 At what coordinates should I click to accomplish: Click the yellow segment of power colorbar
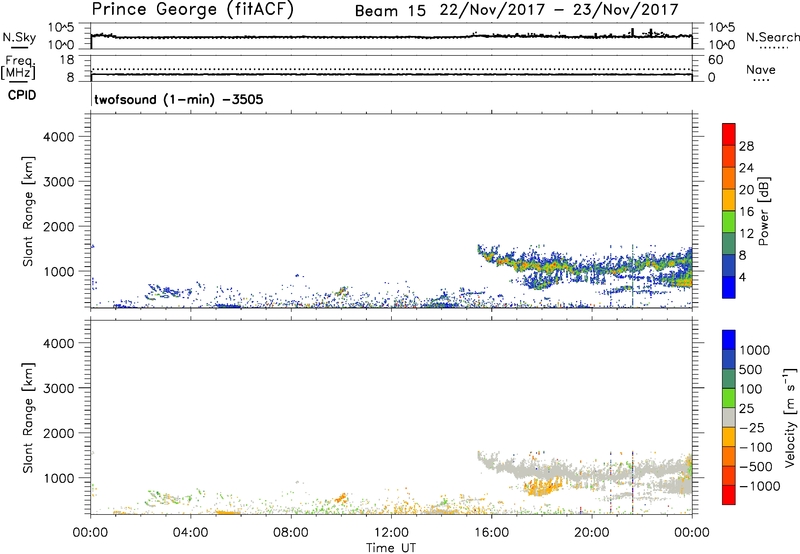point(729,200)
